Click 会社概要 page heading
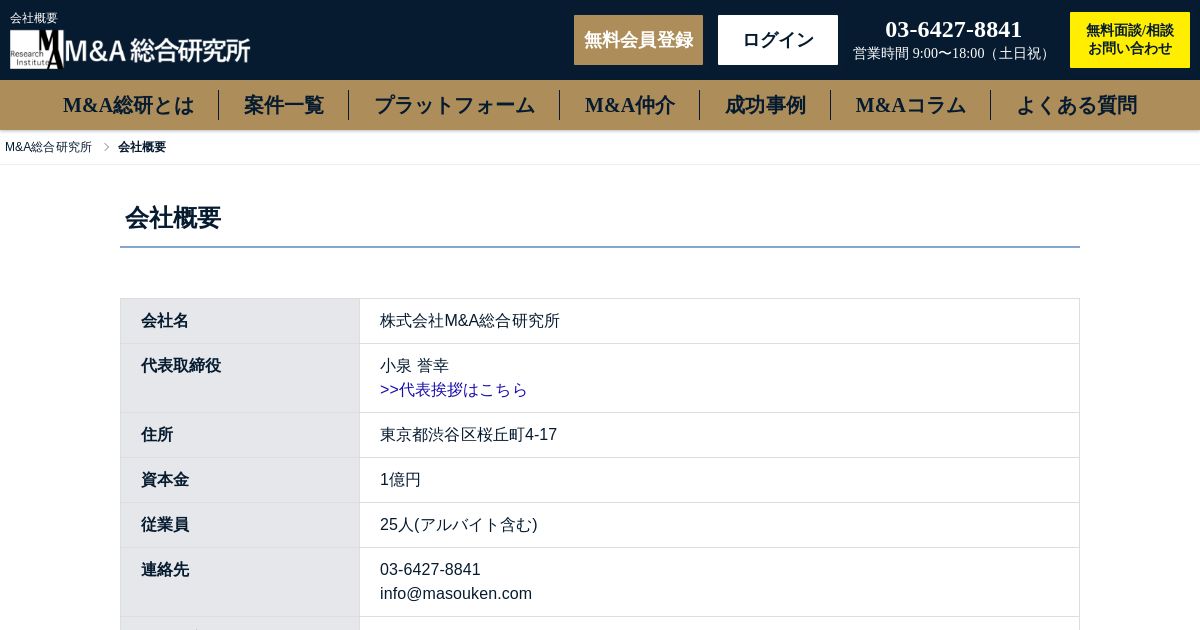Image resolution: width=1200 pixels, height=630 pixels. (173, 217)
